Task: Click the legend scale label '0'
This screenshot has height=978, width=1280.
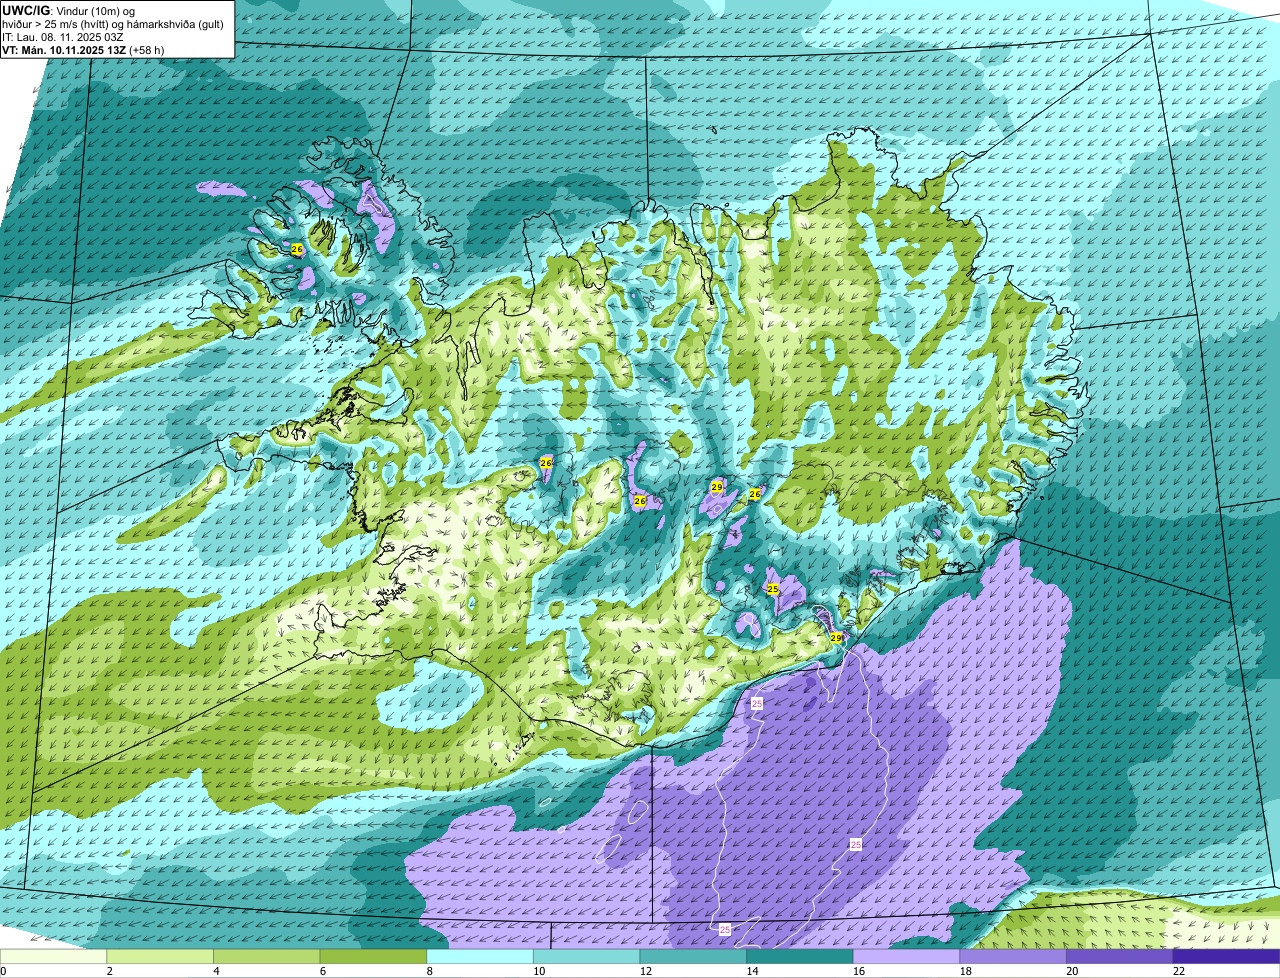Action: 3,971
